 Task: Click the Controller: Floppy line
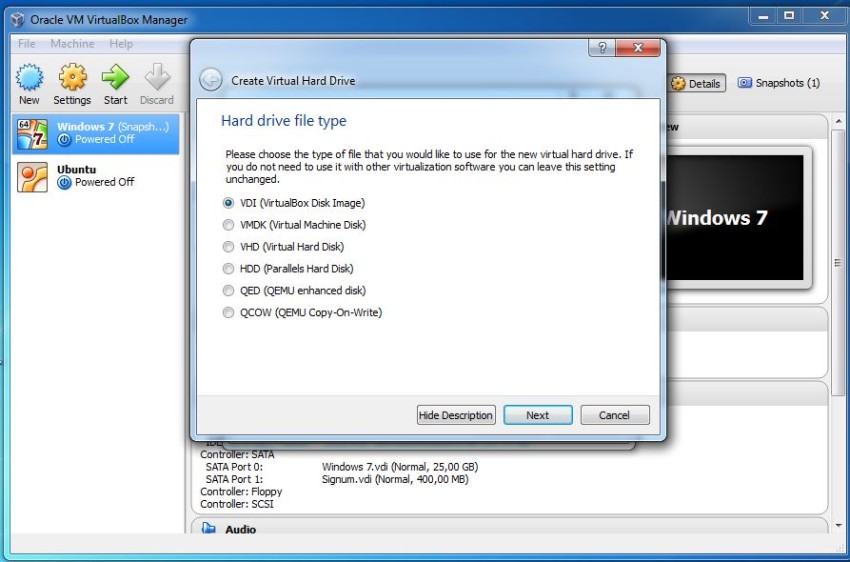(x=241, y=492)
